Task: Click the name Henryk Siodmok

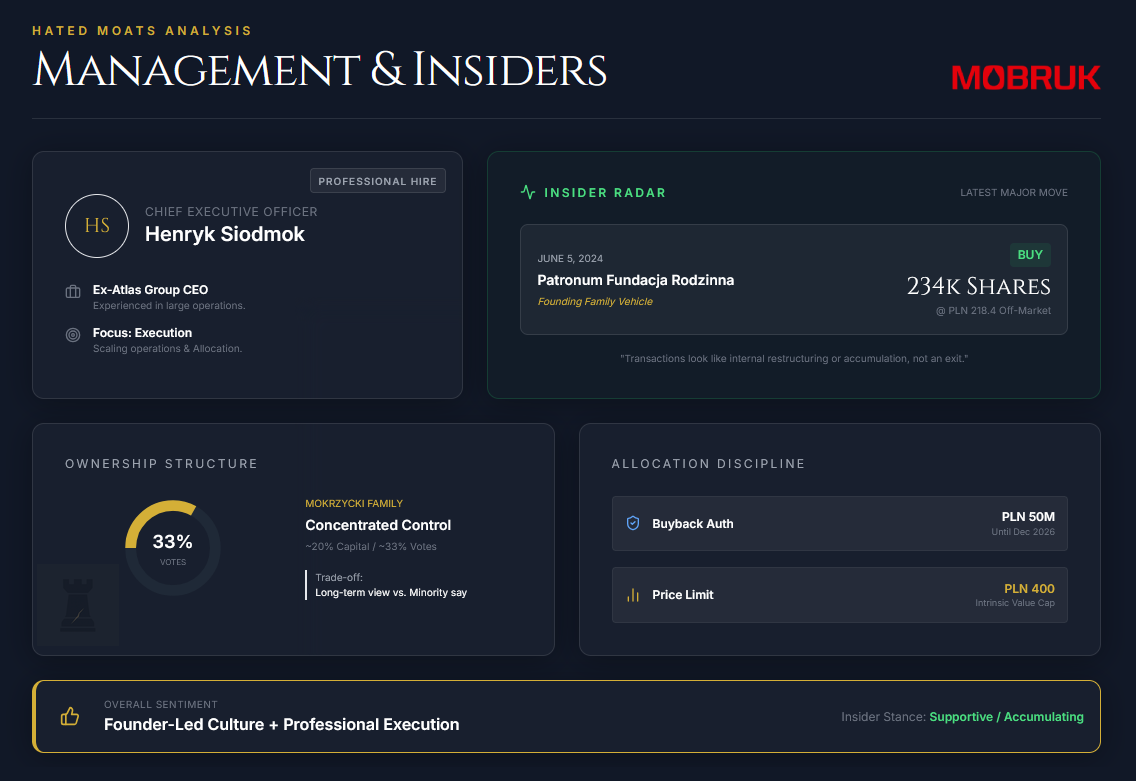Action: pyautogui.click(x=225, y=234)
